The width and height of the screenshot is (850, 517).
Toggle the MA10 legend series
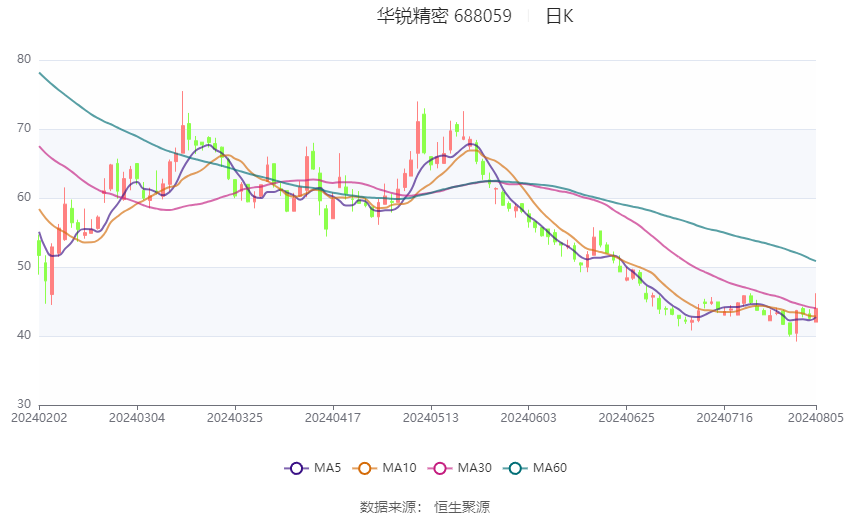tap(385, 468)
